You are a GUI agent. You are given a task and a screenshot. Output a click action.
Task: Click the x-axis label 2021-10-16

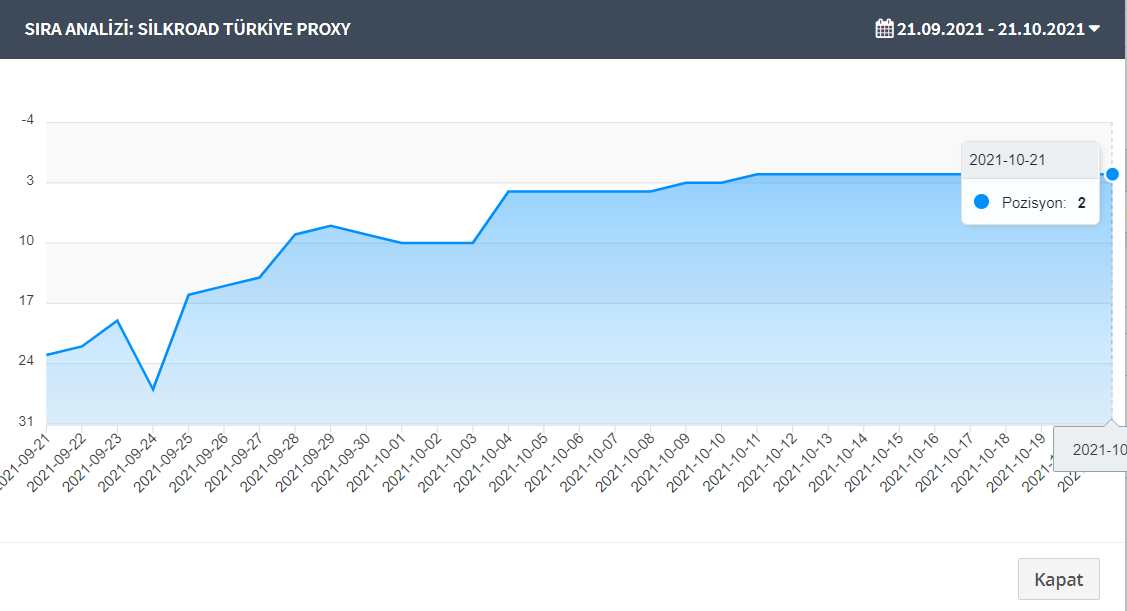pyautogui.click(x=908, y=461)
